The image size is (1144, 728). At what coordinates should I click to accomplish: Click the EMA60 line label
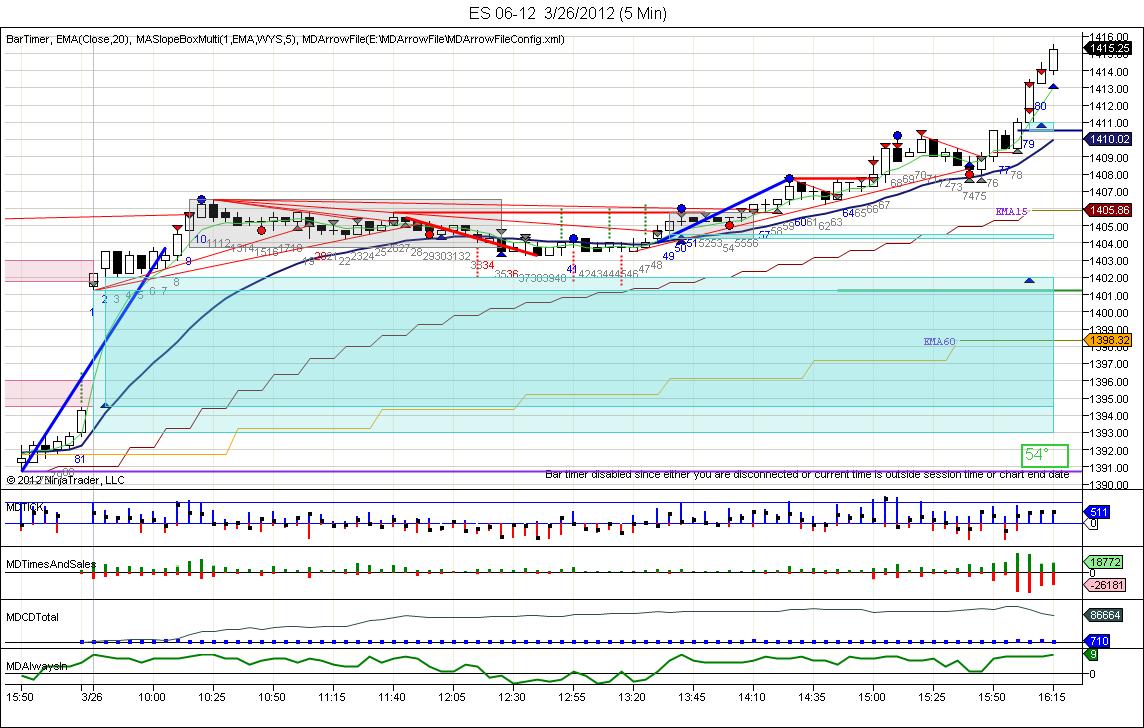tap(939, 341)
